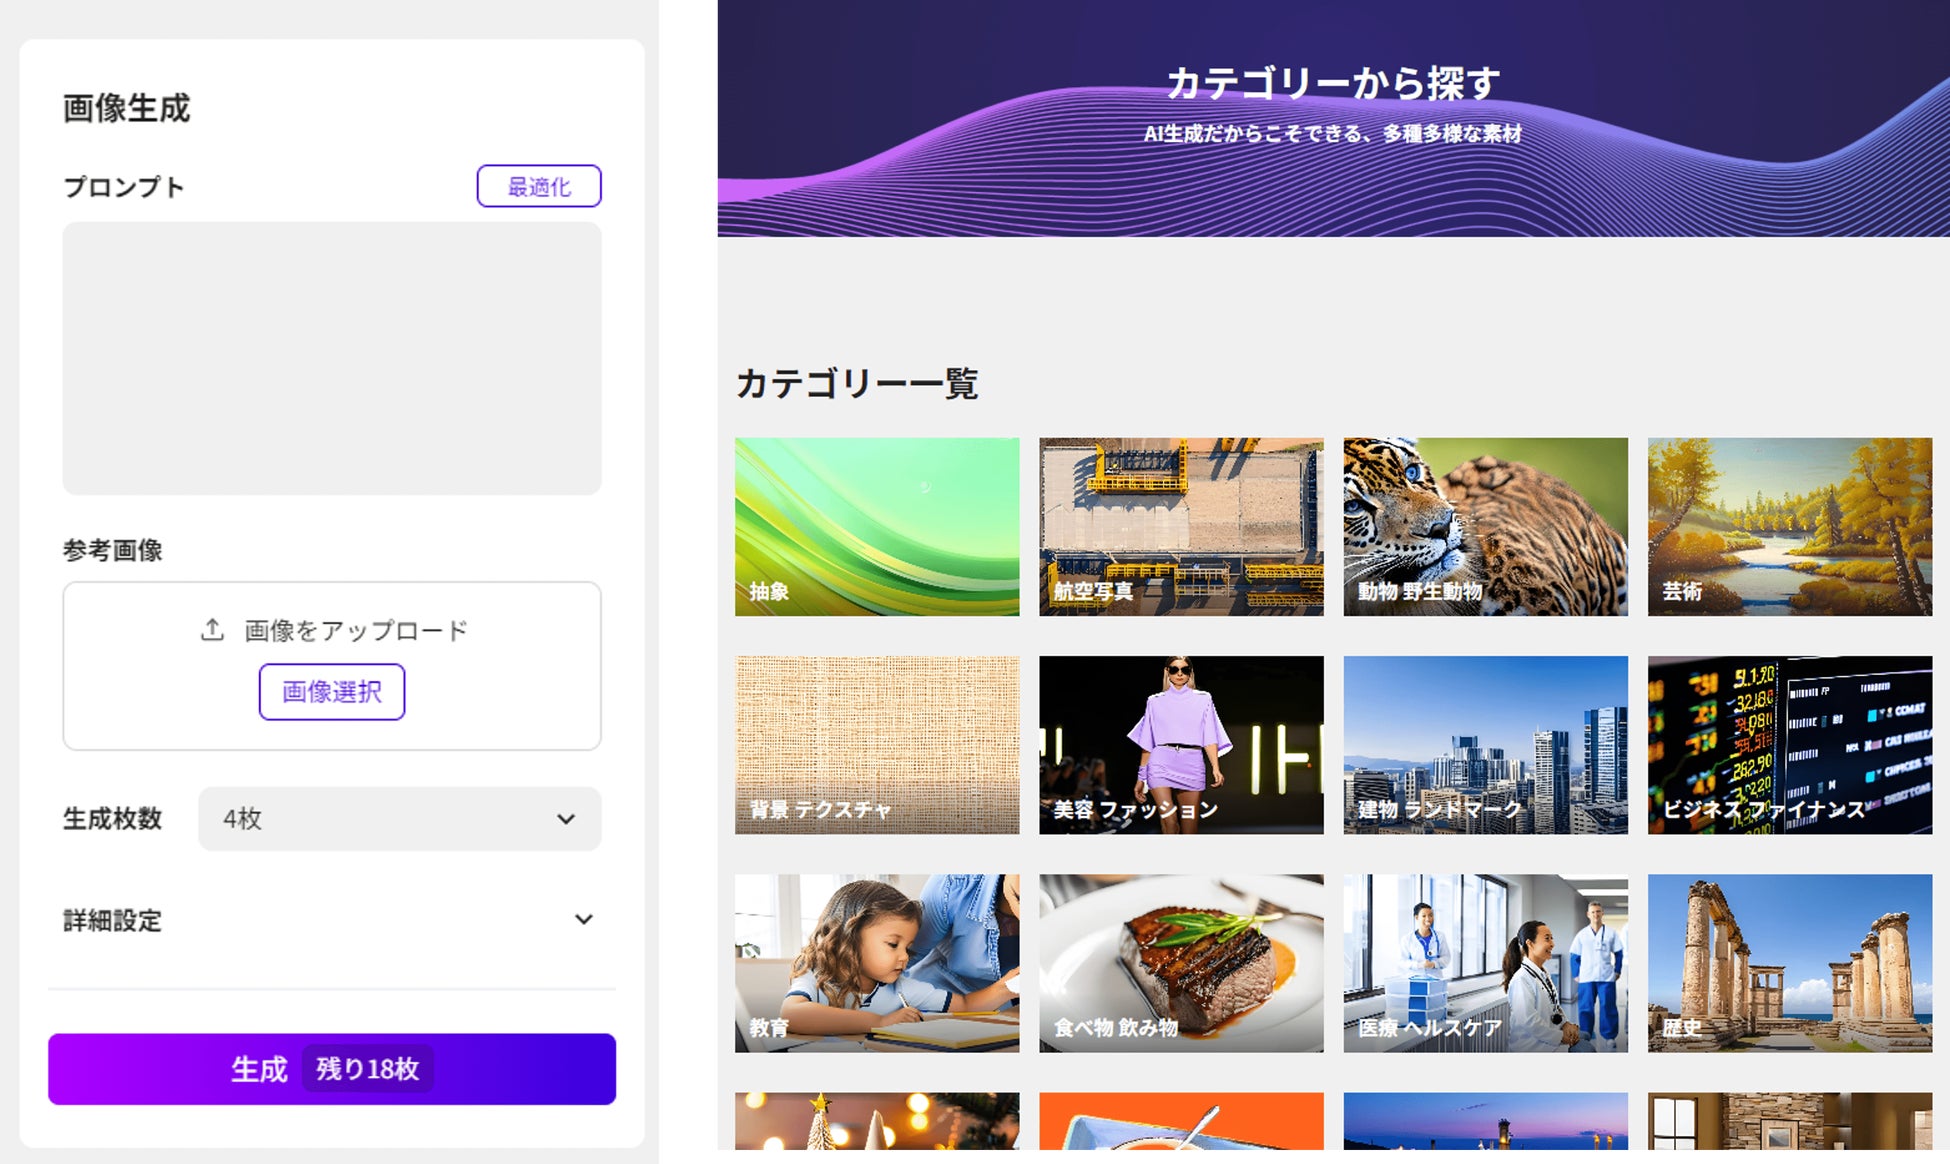1950x1164 pixels.
Task: Click the purple 生成 generate button
Action: [x=332, y=1069]
